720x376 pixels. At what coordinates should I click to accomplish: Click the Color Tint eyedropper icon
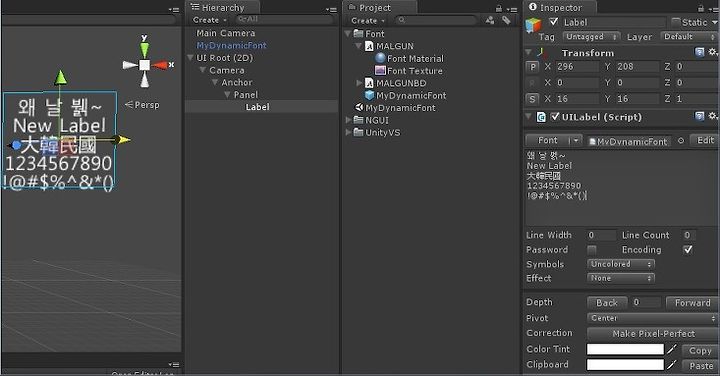coord(672,349)
